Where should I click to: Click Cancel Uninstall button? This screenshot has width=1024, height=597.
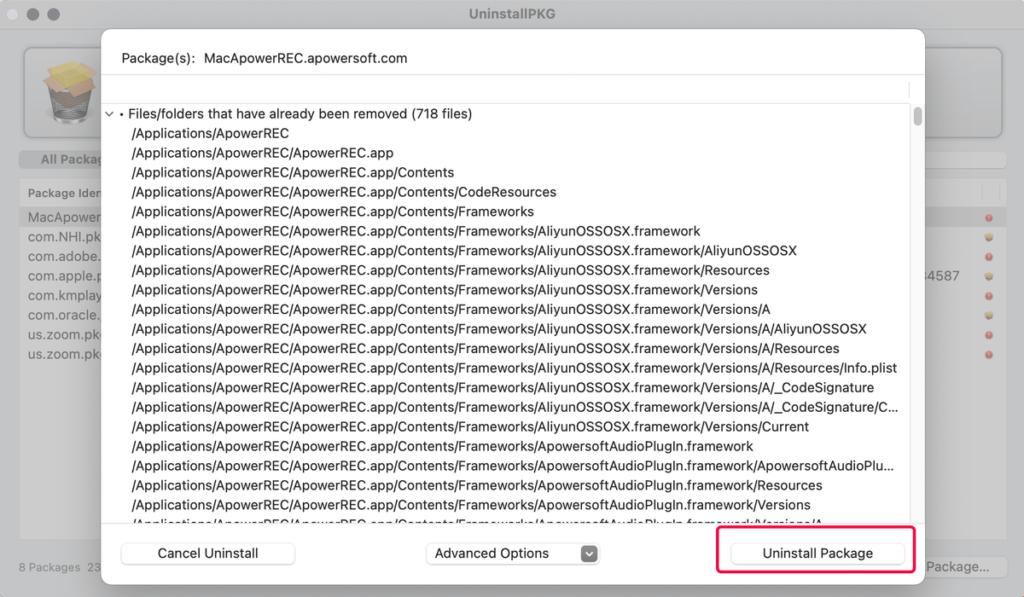click(x=208, y=553)
